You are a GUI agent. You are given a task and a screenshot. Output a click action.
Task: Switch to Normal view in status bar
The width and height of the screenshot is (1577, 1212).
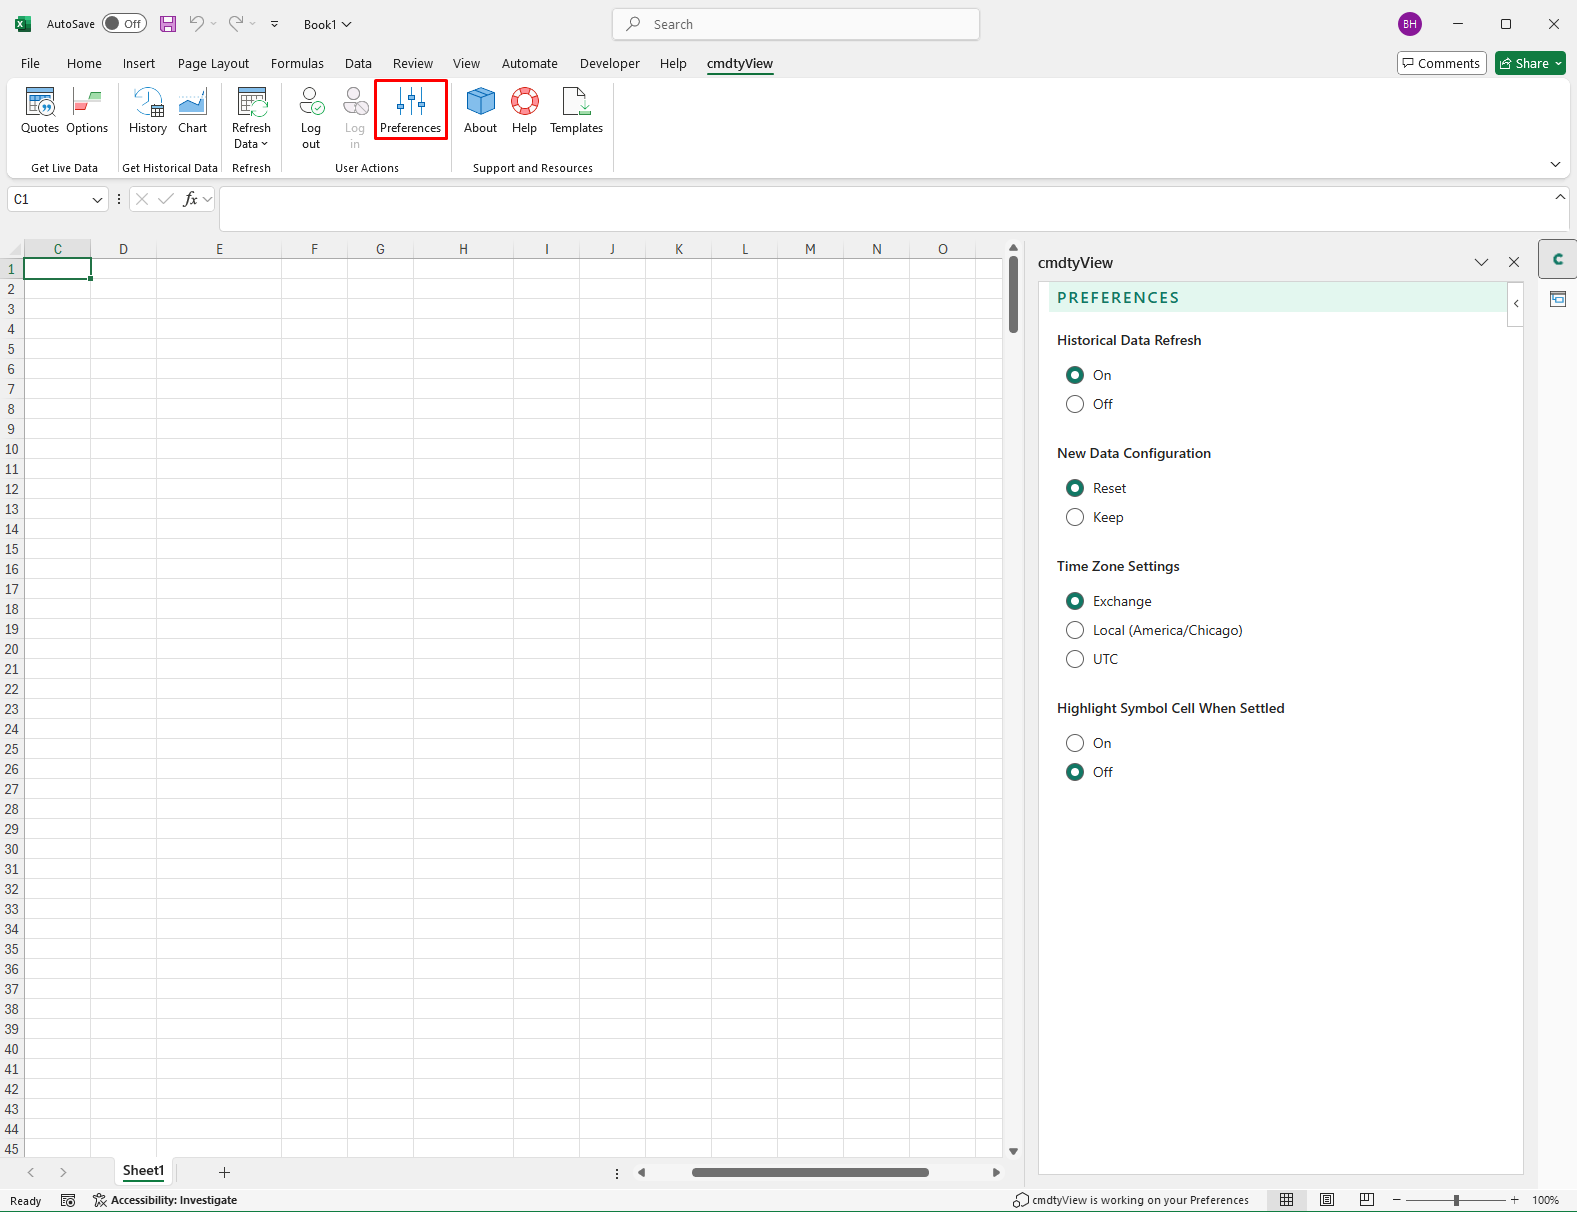point(1287,1200)
